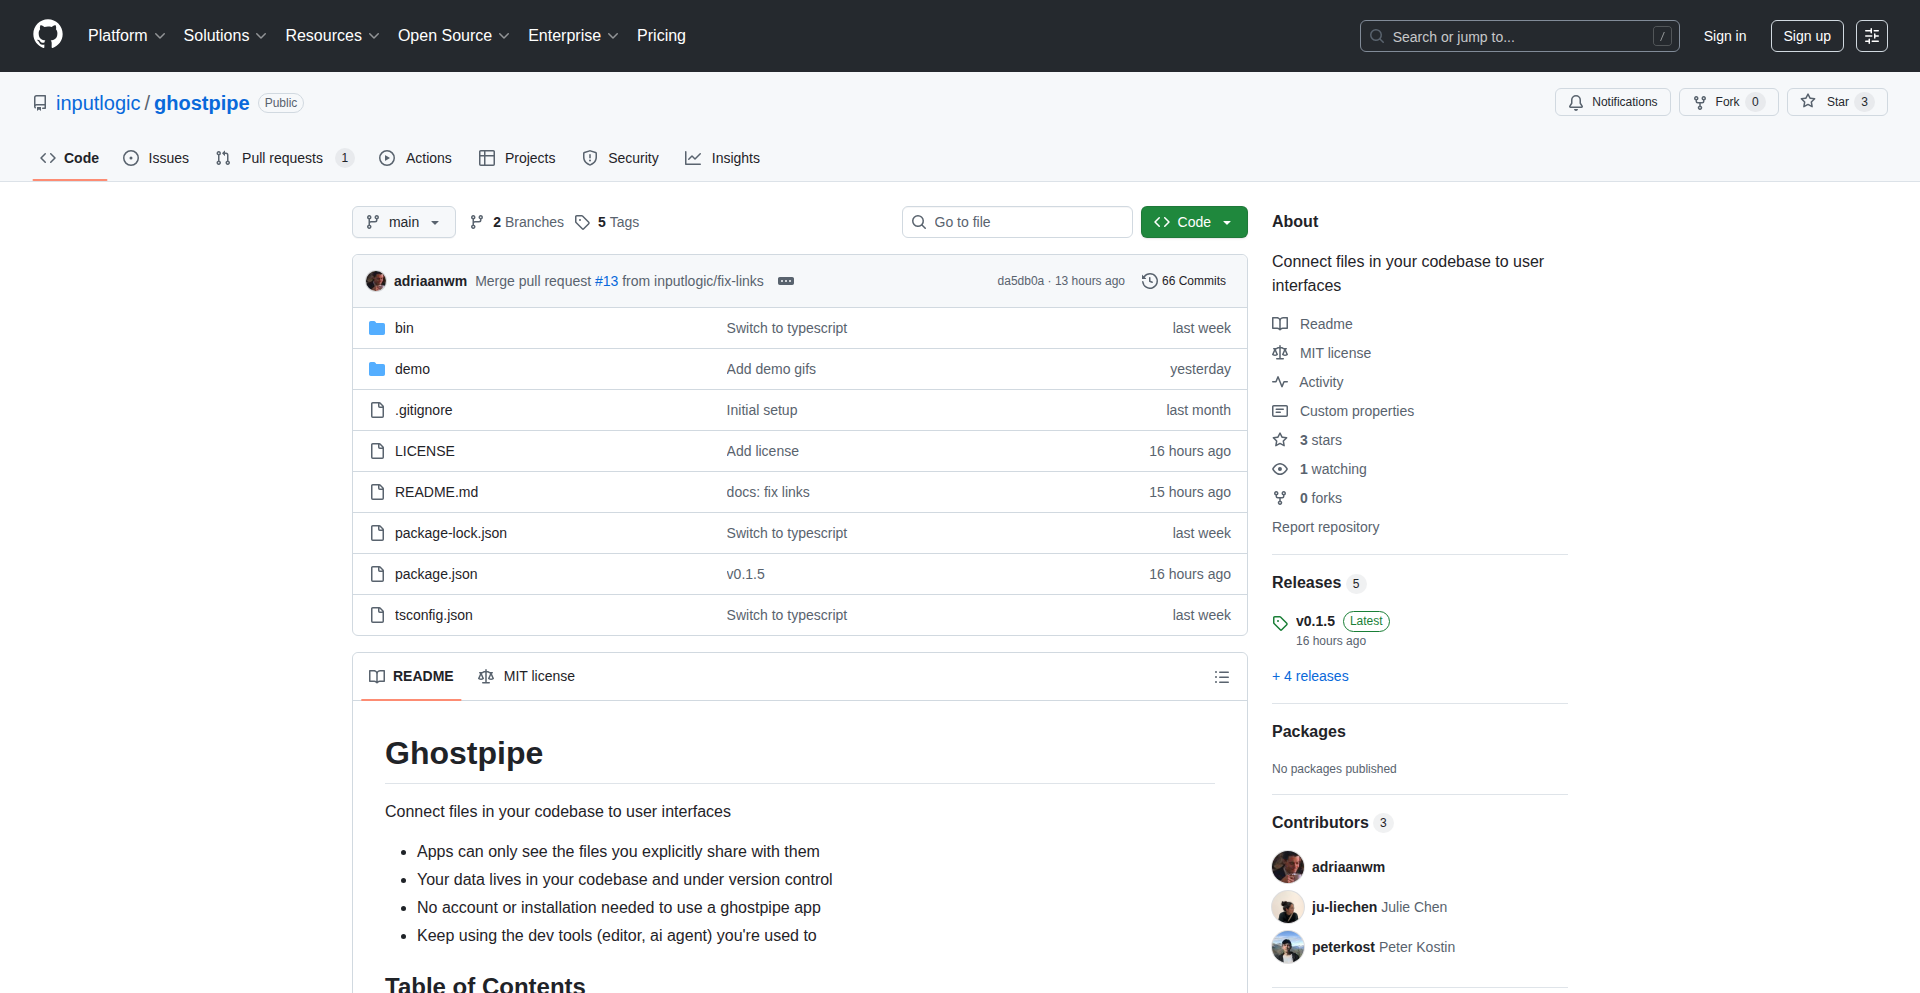Screen dimensions: 1920x993
Task: Click the .gitignore file icon
Action: (377, 410)
